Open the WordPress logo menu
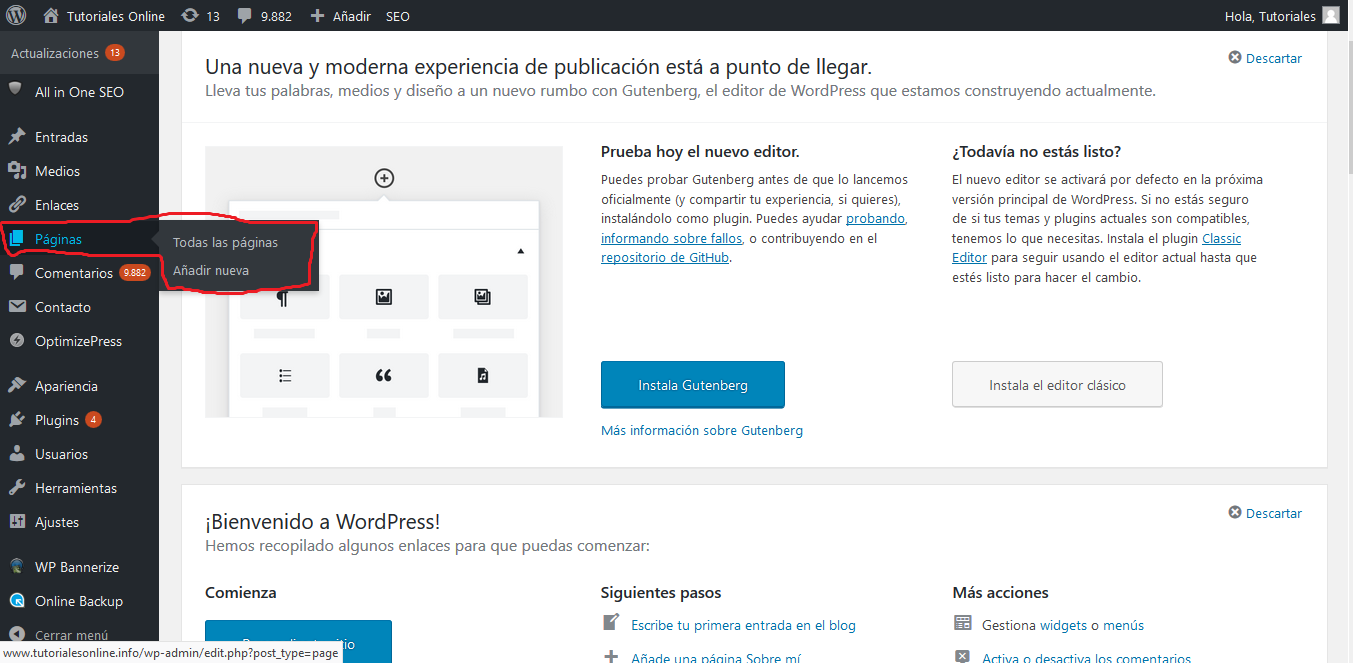1353x663 pixels. point(15,16)
